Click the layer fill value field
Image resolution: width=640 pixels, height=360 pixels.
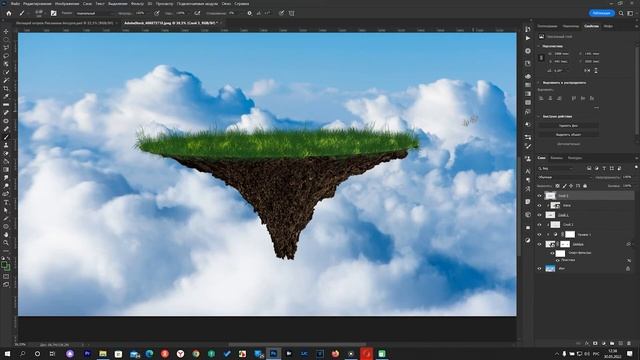coord(627,186)
